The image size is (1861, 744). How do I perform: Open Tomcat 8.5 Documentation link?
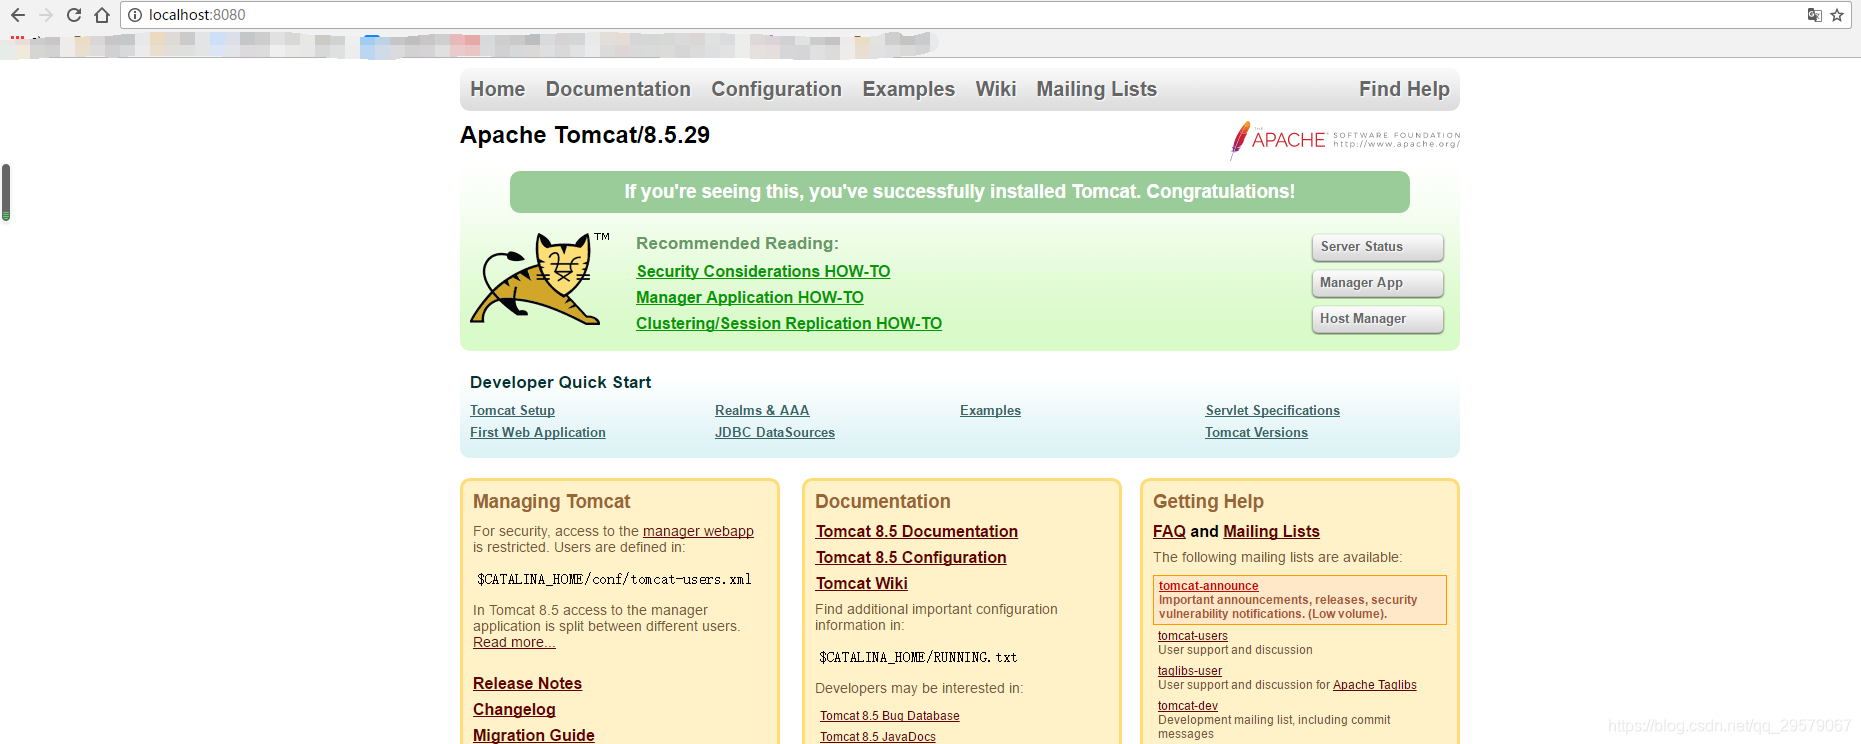(x=917, y=532)
